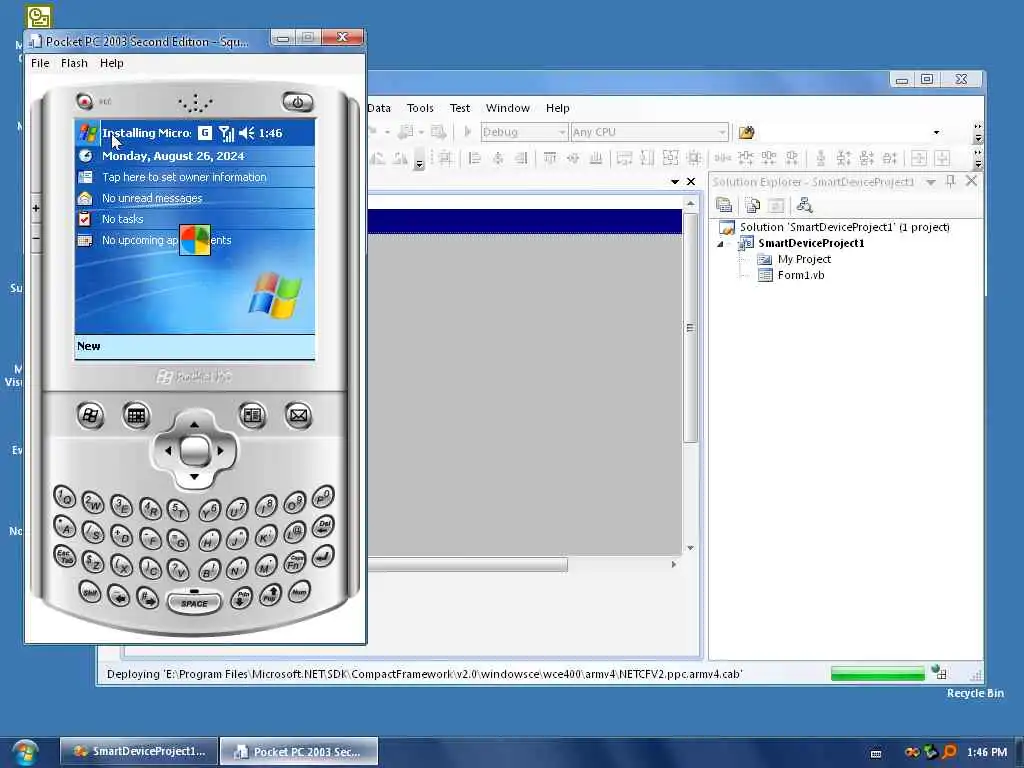Select Form1.vb in Solution Explorer
The image size is (1024, 768).
coord(801,275)
